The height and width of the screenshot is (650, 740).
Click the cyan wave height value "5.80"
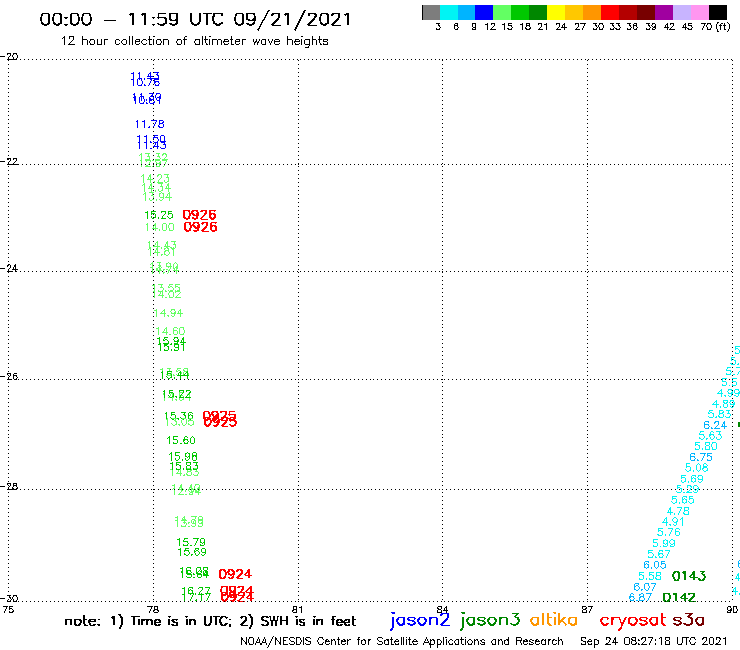click(706, 447)
